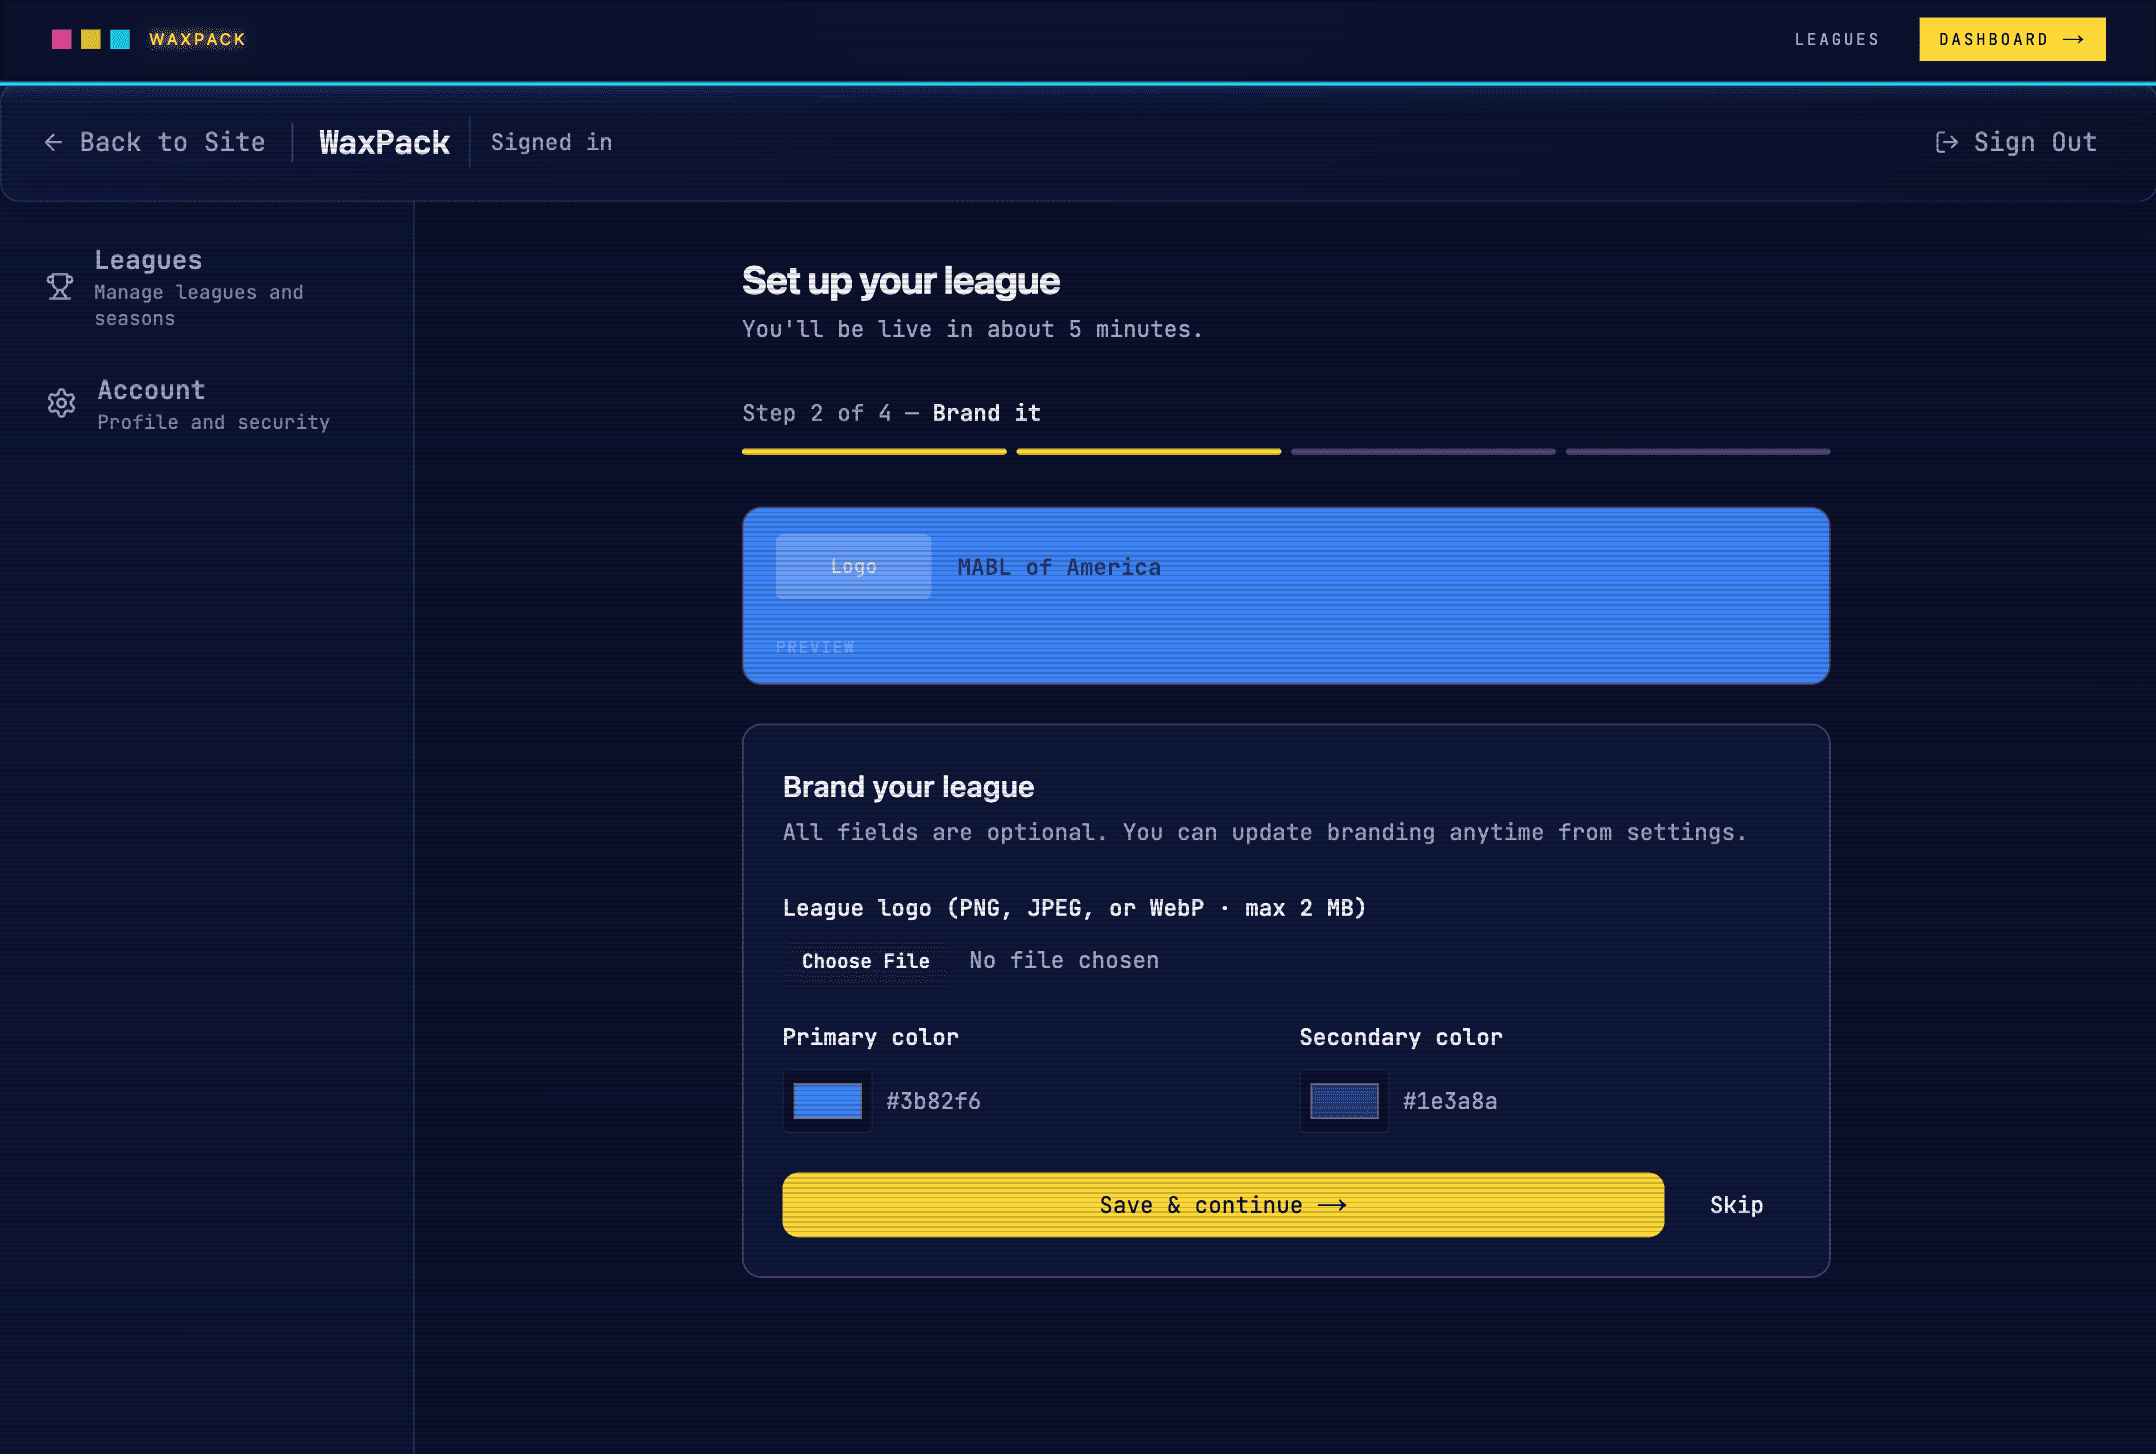The image size is (2156, 1454).
Task: Click the Leagues trophy icon in sidebar
Action: tap(60, 287)
